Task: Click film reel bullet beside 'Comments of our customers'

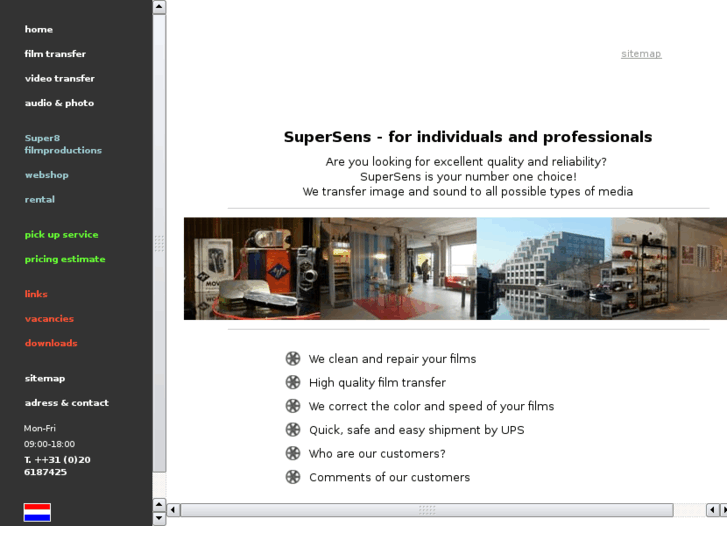Action: [293, 477]
